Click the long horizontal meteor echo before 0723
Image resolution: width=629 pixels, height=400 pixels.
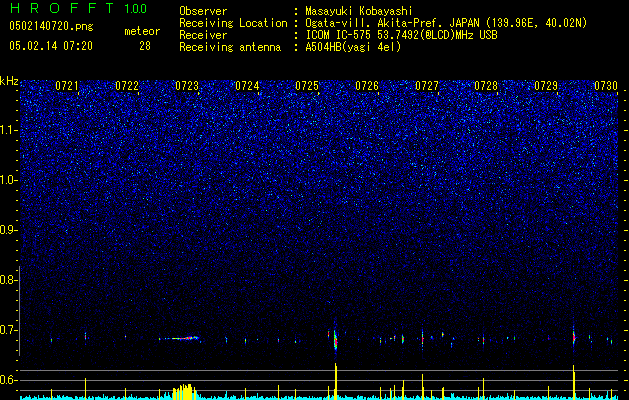pyautogui.click(x=179, y=338)
